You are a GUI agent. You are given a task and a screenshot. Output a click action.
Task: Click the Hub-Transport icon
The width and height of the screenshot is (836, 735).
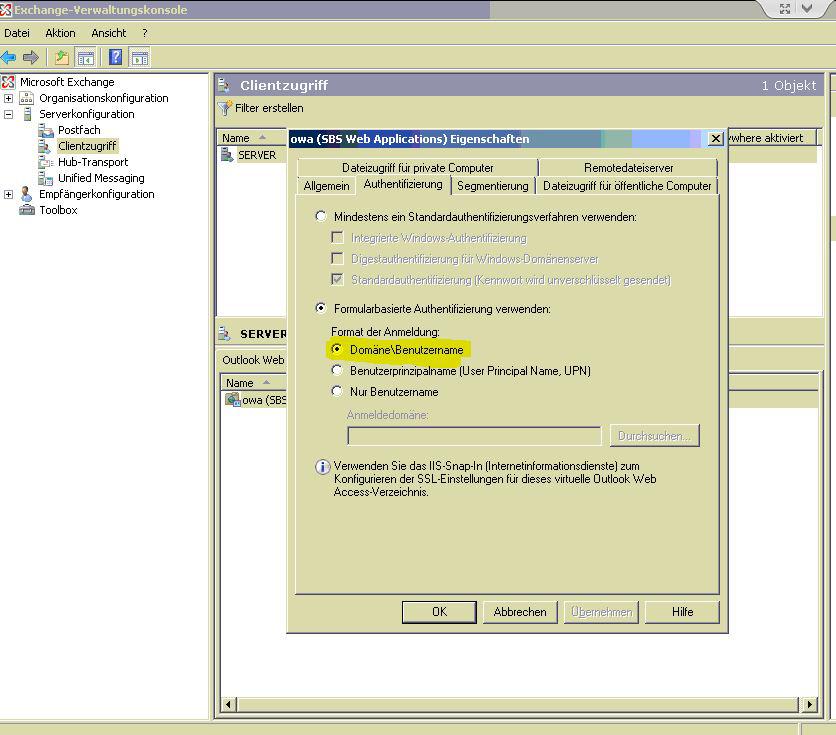(x=45, y=162)
